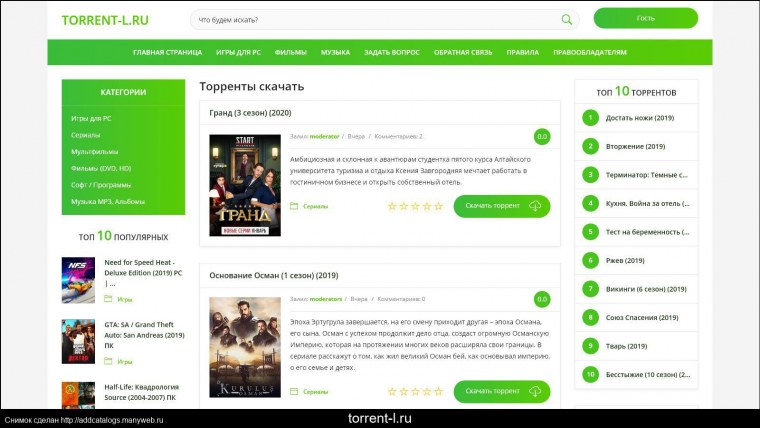The image size is (760, 428).
Task: Click 'Сериалы' link in Основание Осман post
Action: tap(316, 392)
